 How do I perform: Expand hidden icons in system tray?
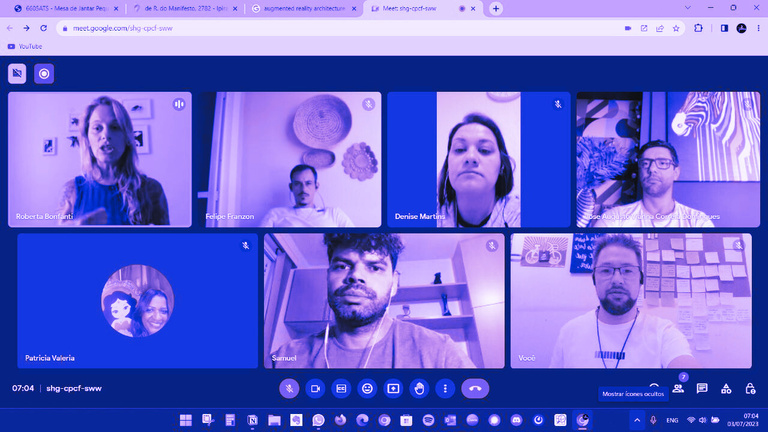tap(636, 419)
